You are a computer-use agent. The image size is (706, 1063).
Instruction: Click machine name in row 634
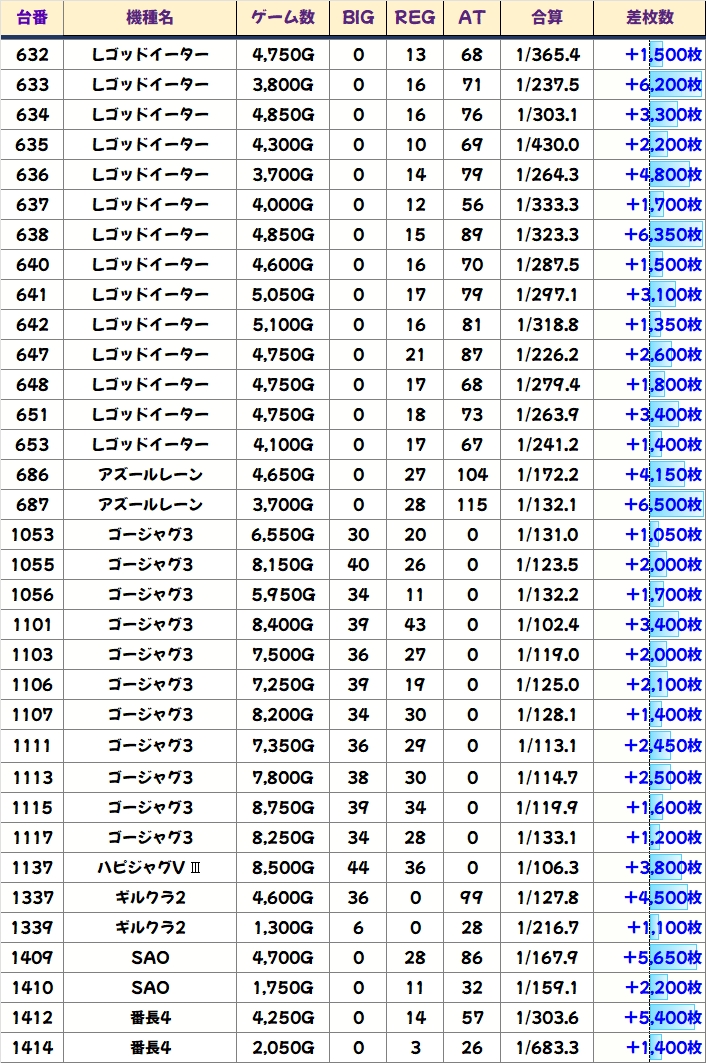150,115
